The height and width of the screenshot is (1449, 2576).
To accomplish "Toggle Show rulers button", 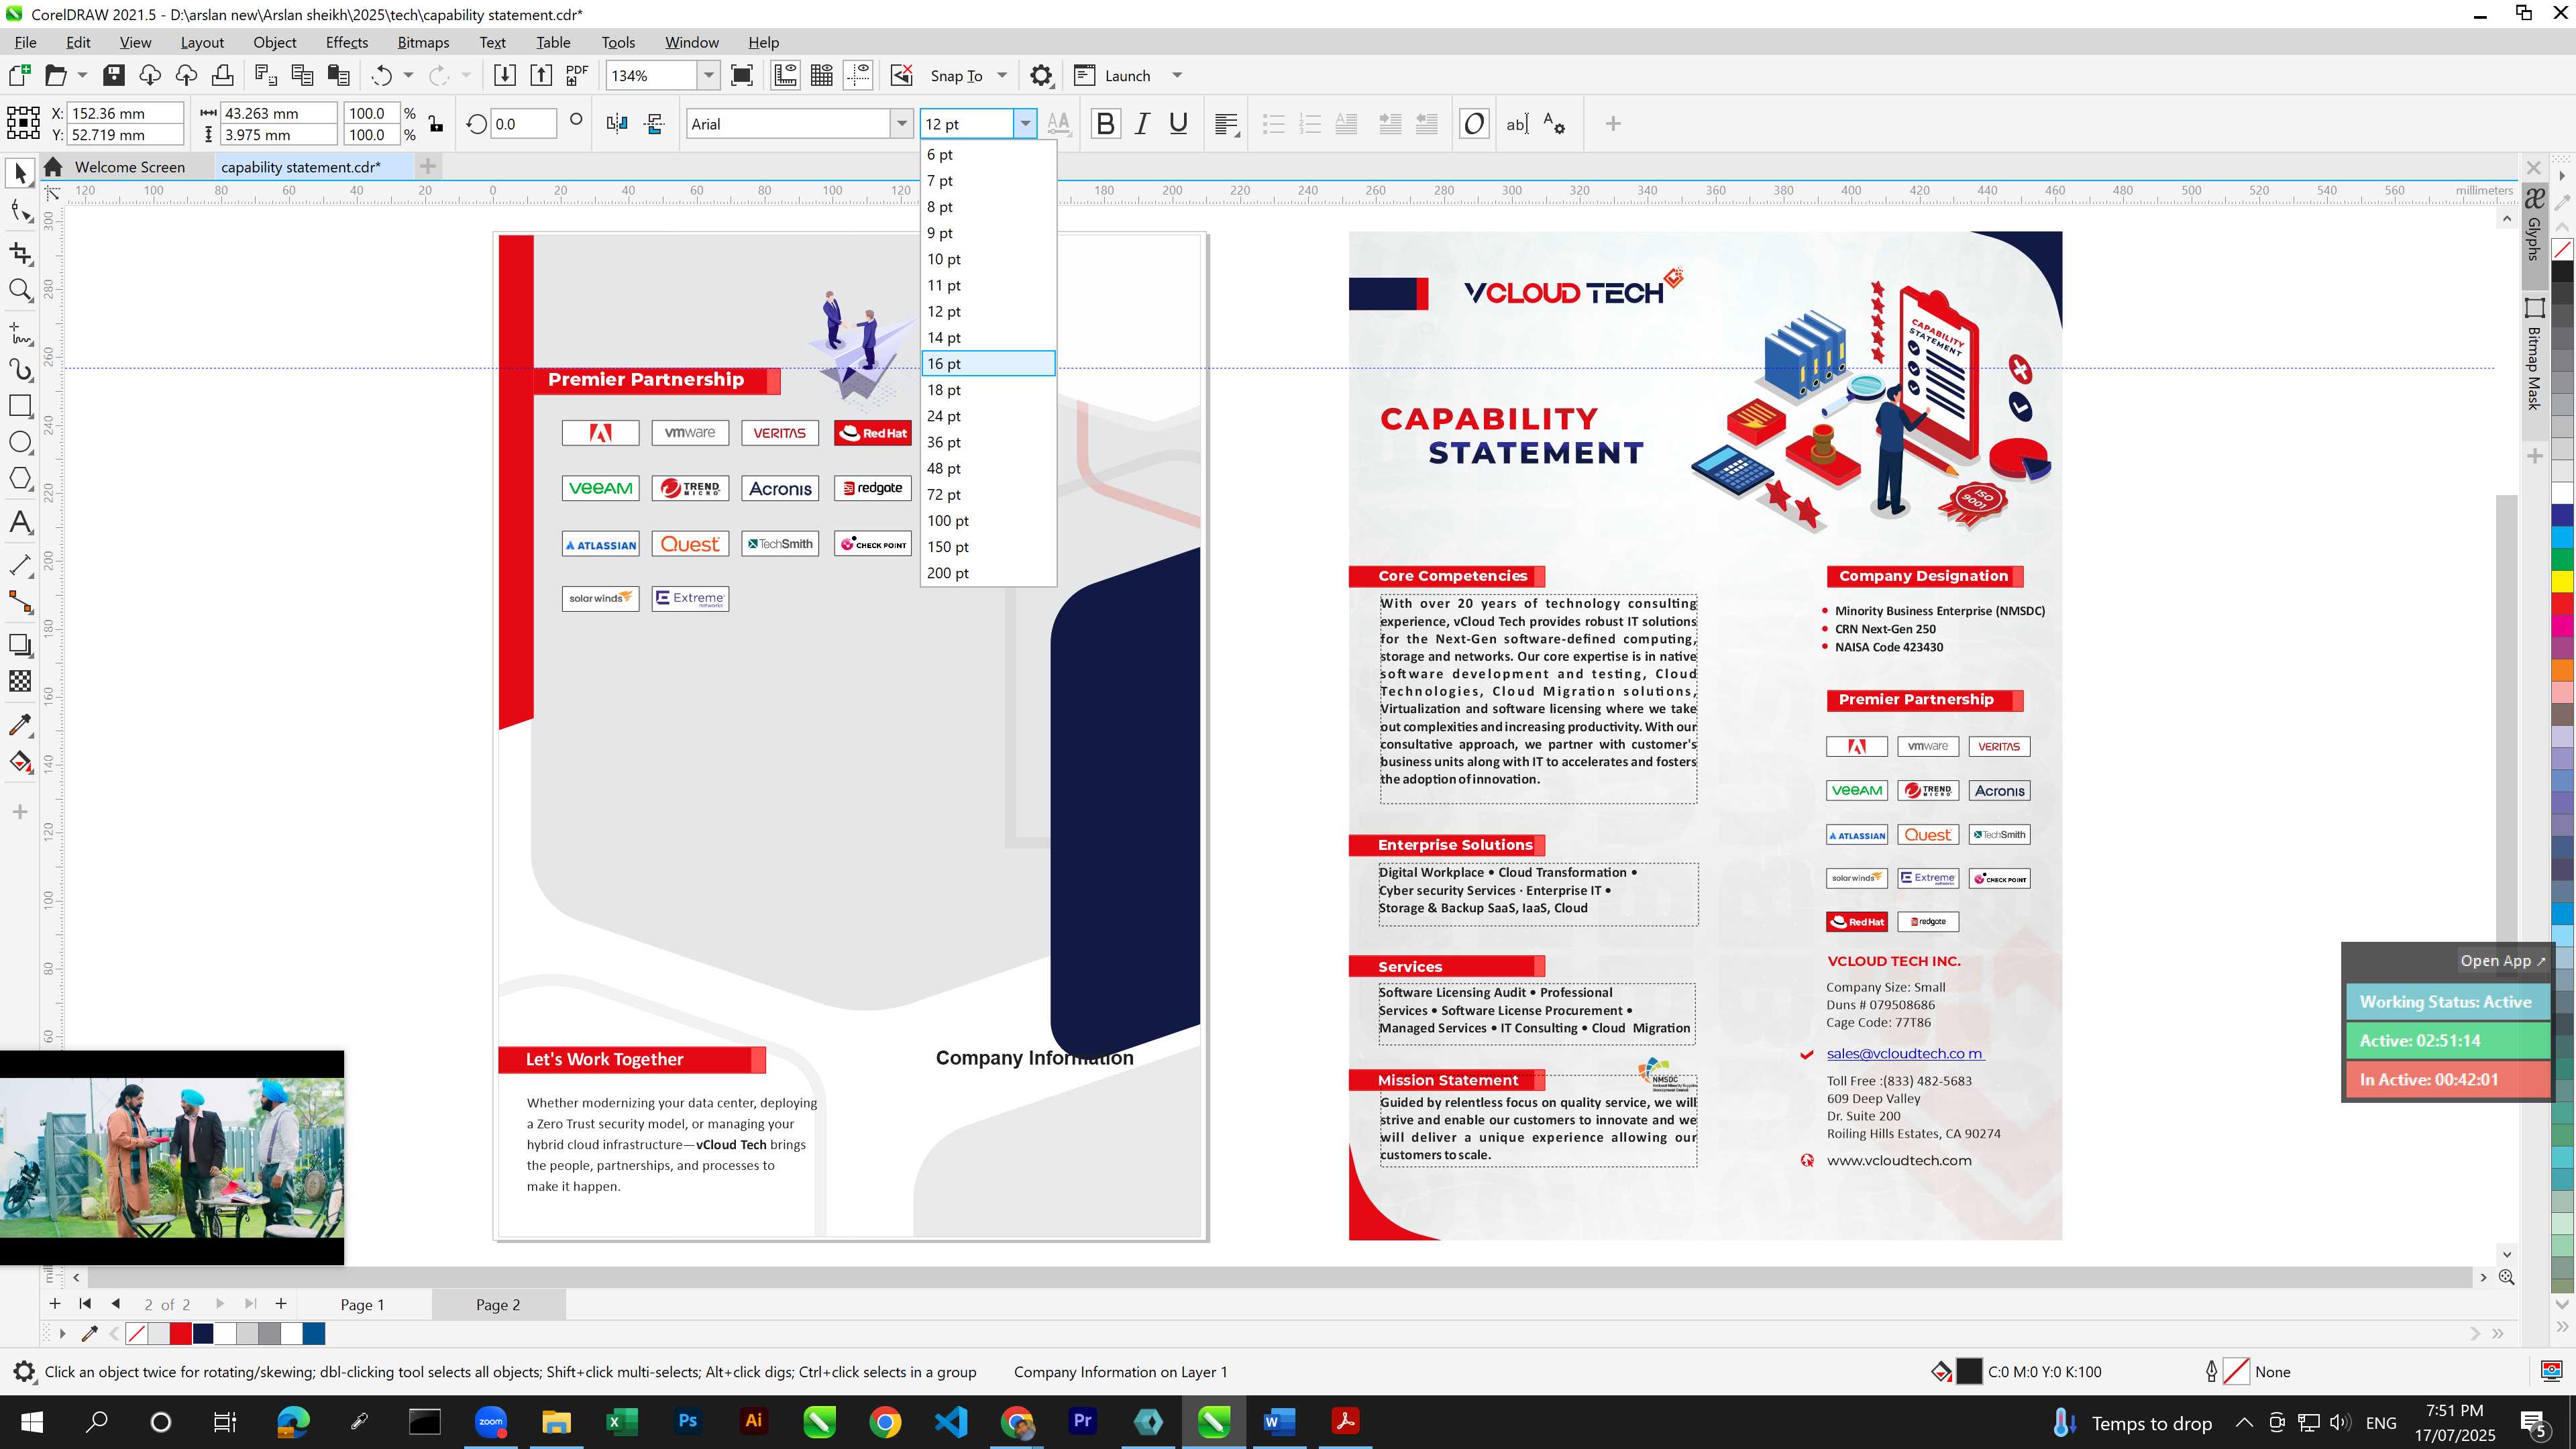I will (785, 75).
